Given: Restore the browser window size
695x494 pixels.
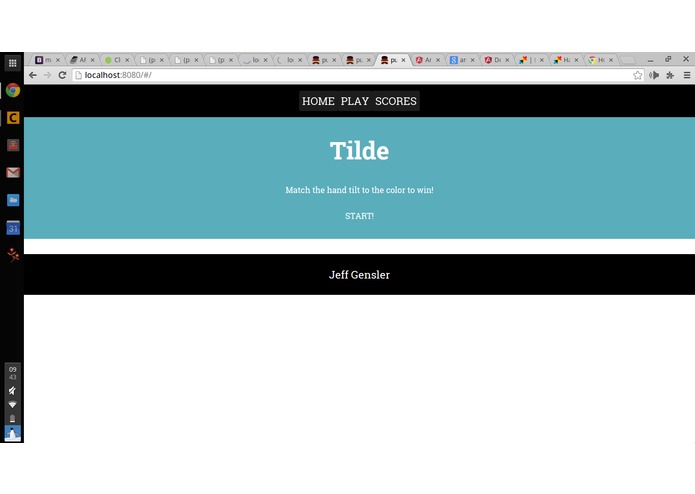Looking at the screenshot, I should [668, 59].
